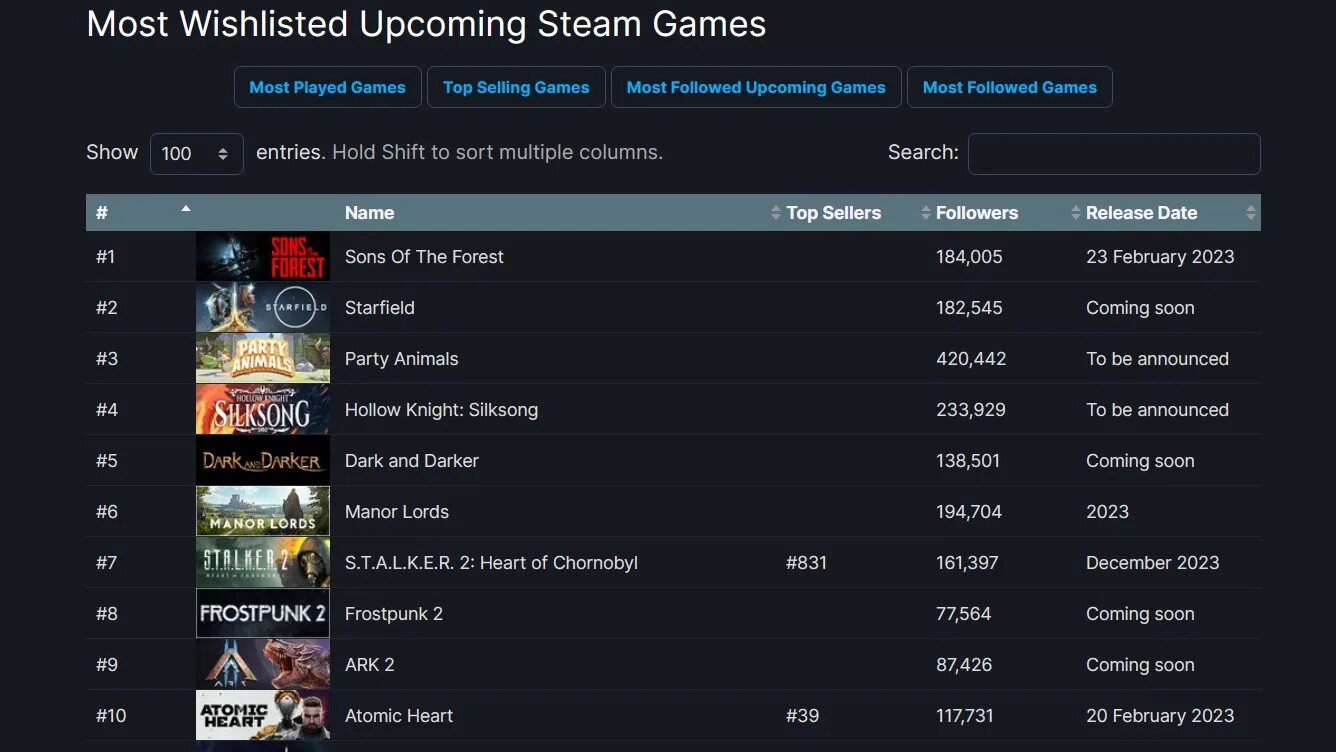This screenshot has width=1336, height=752.
Task: Click Dark and Darker name link
Action: click(x=411, y=461)
